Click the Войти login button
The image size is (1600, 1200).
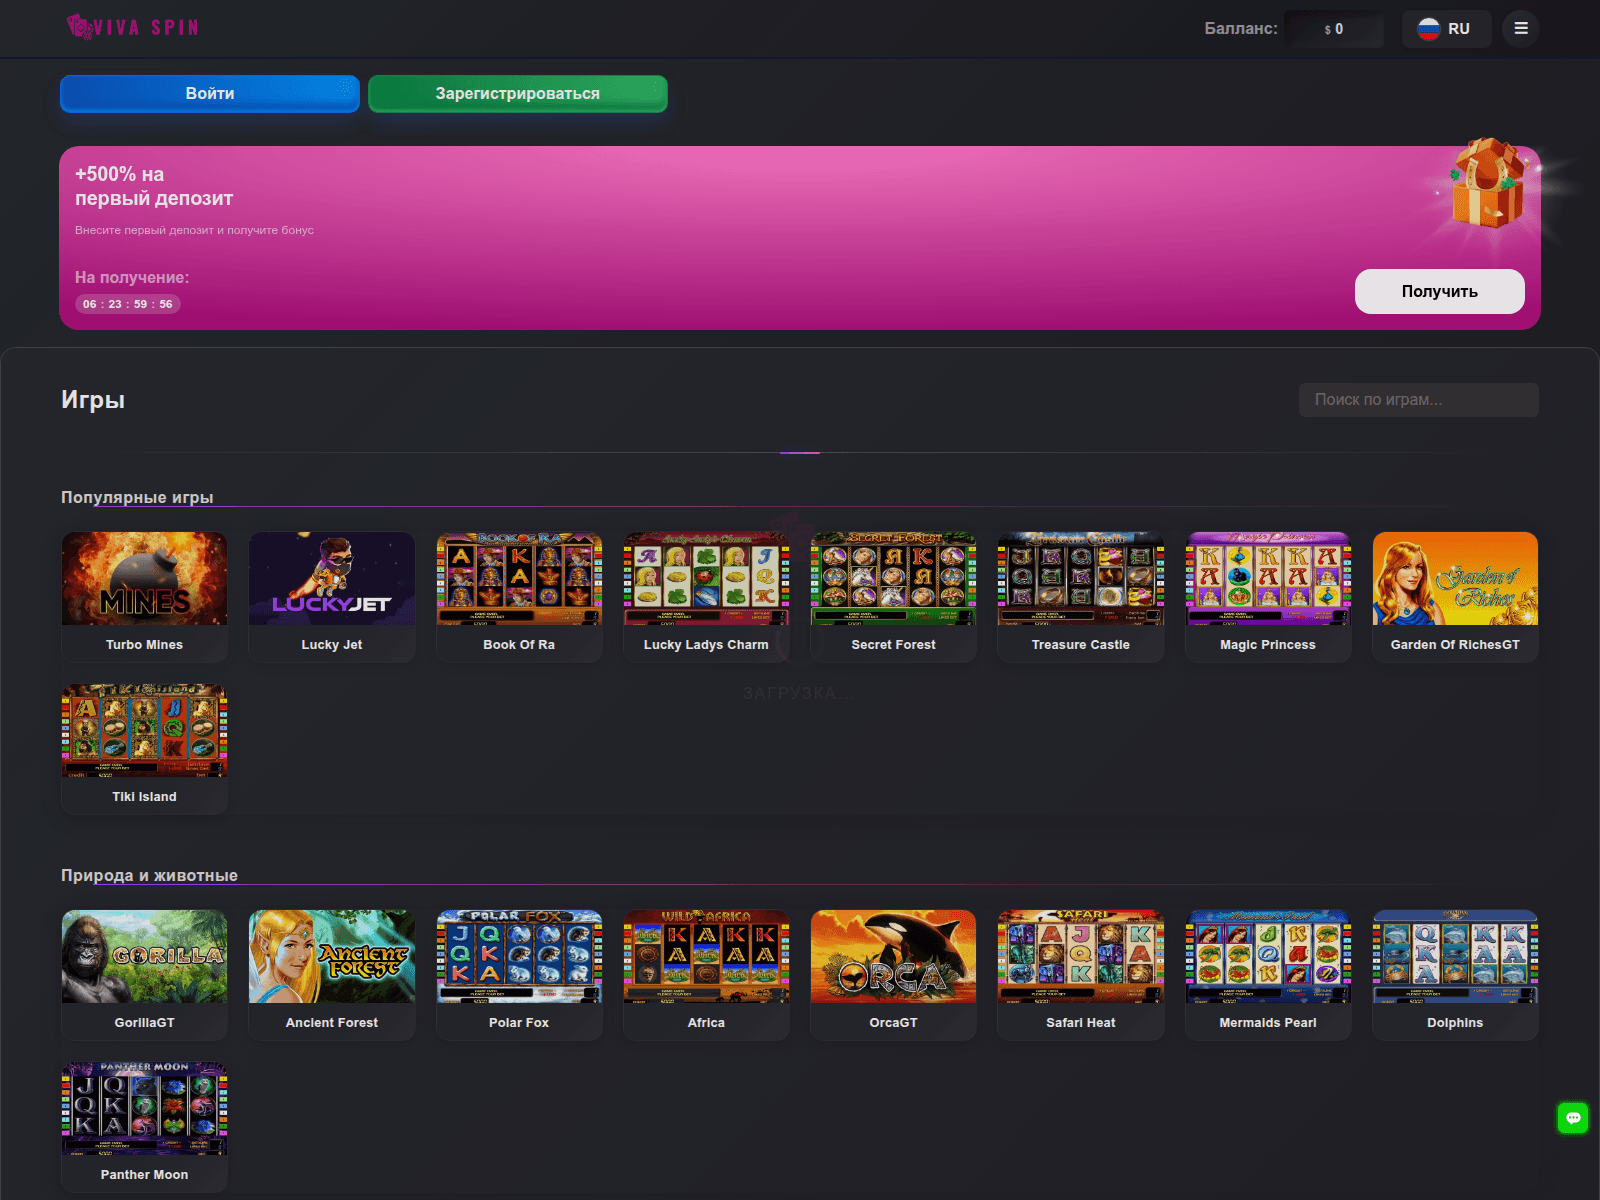tap(210, 94)
